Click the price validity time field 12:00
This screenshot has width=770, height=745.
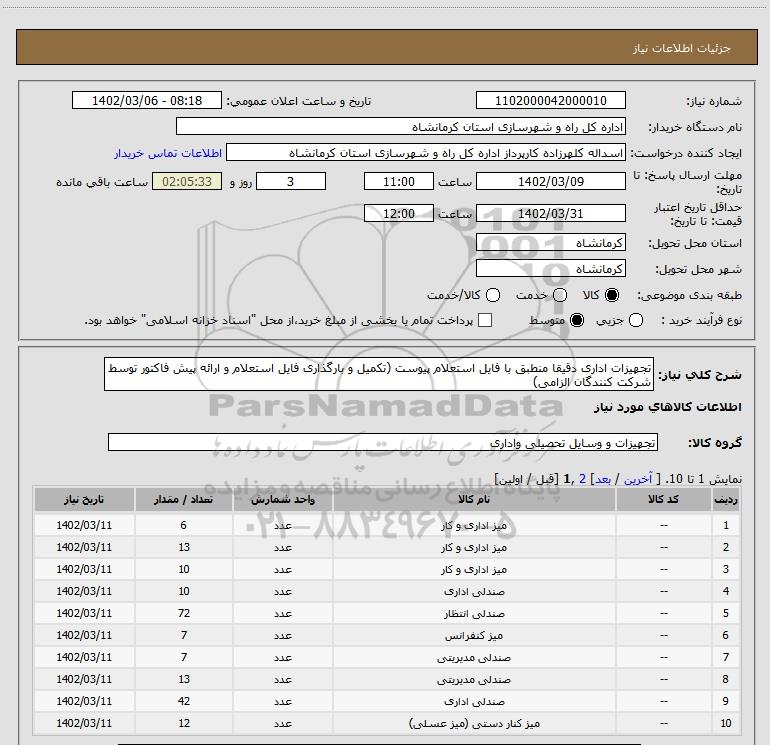click(399, 213)
